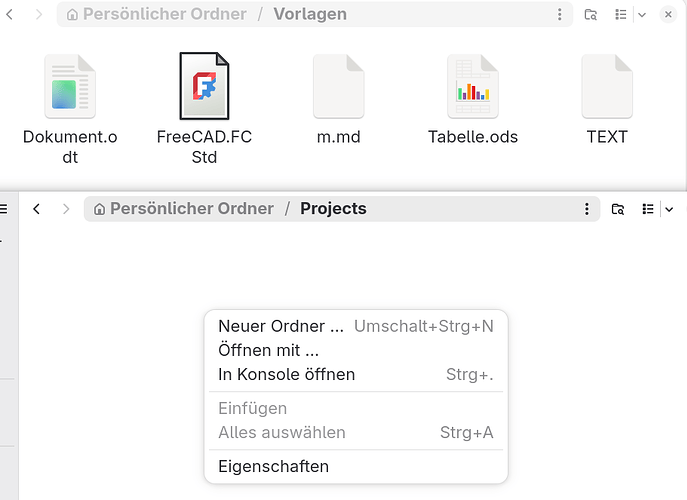Search folder in the Vorlagen window

591,15
